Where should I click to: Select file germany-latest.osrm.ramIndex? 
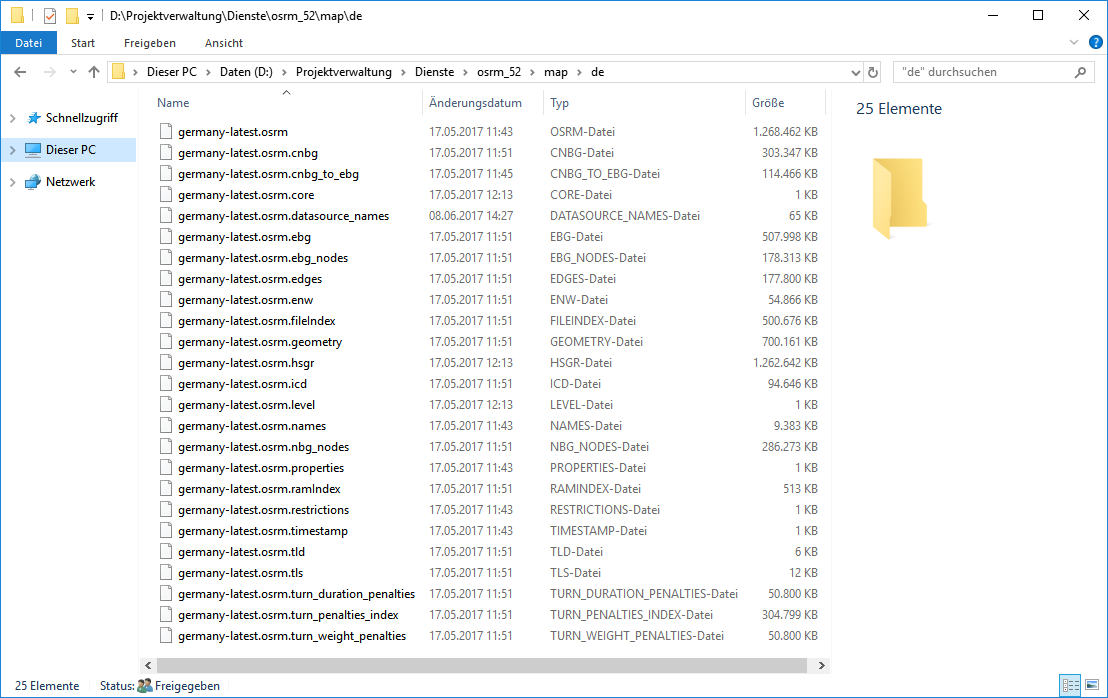(x=259, y=489)
